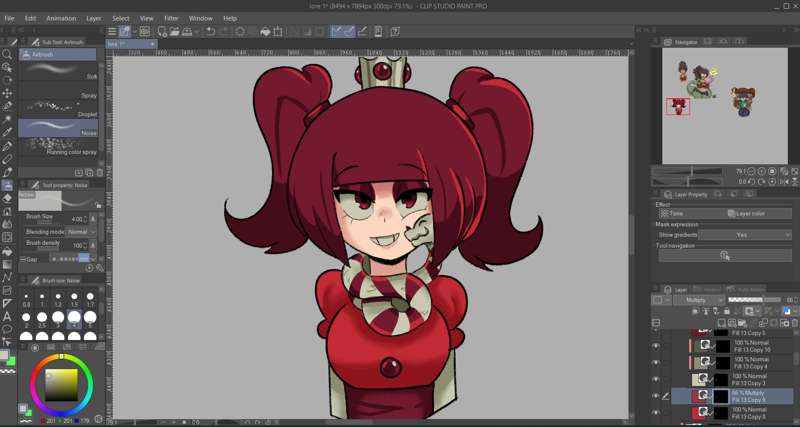Select the Move layer tool
800x427 pixels.
coord(7,93)
